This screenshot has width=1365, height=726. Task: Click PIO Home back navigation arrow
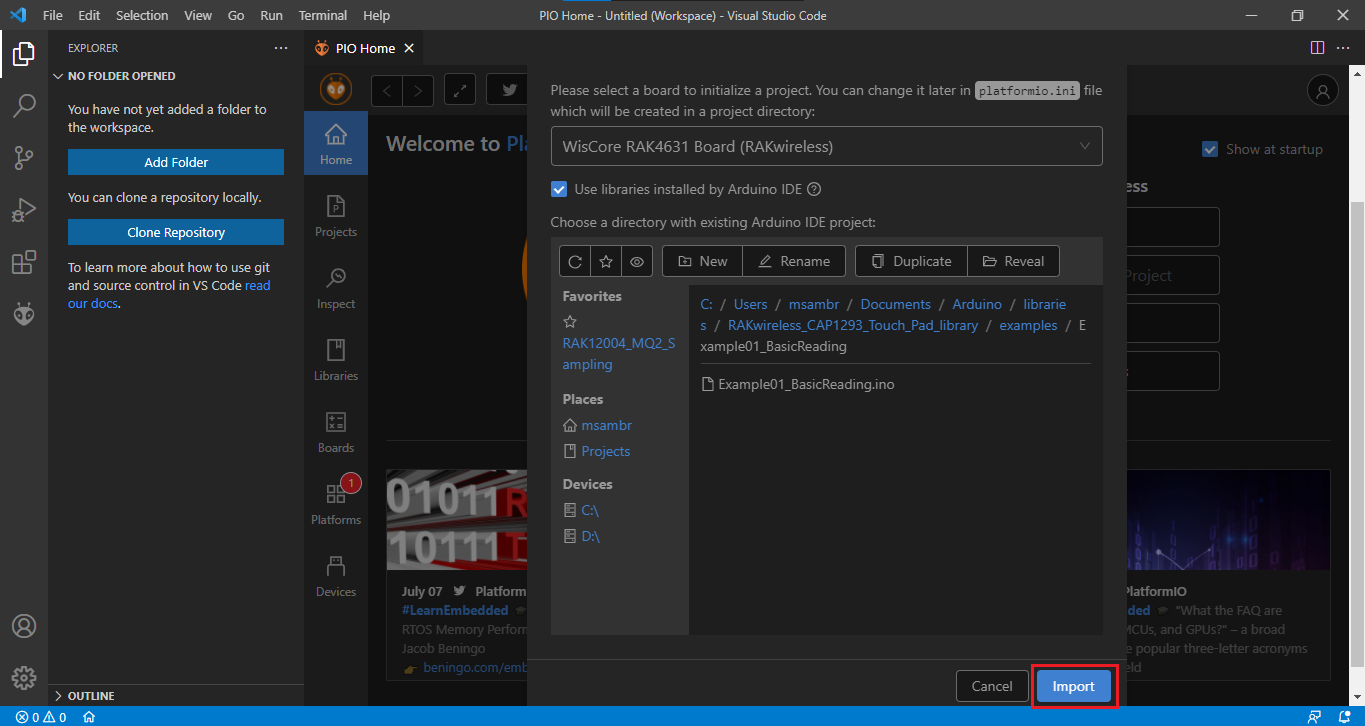387,90
